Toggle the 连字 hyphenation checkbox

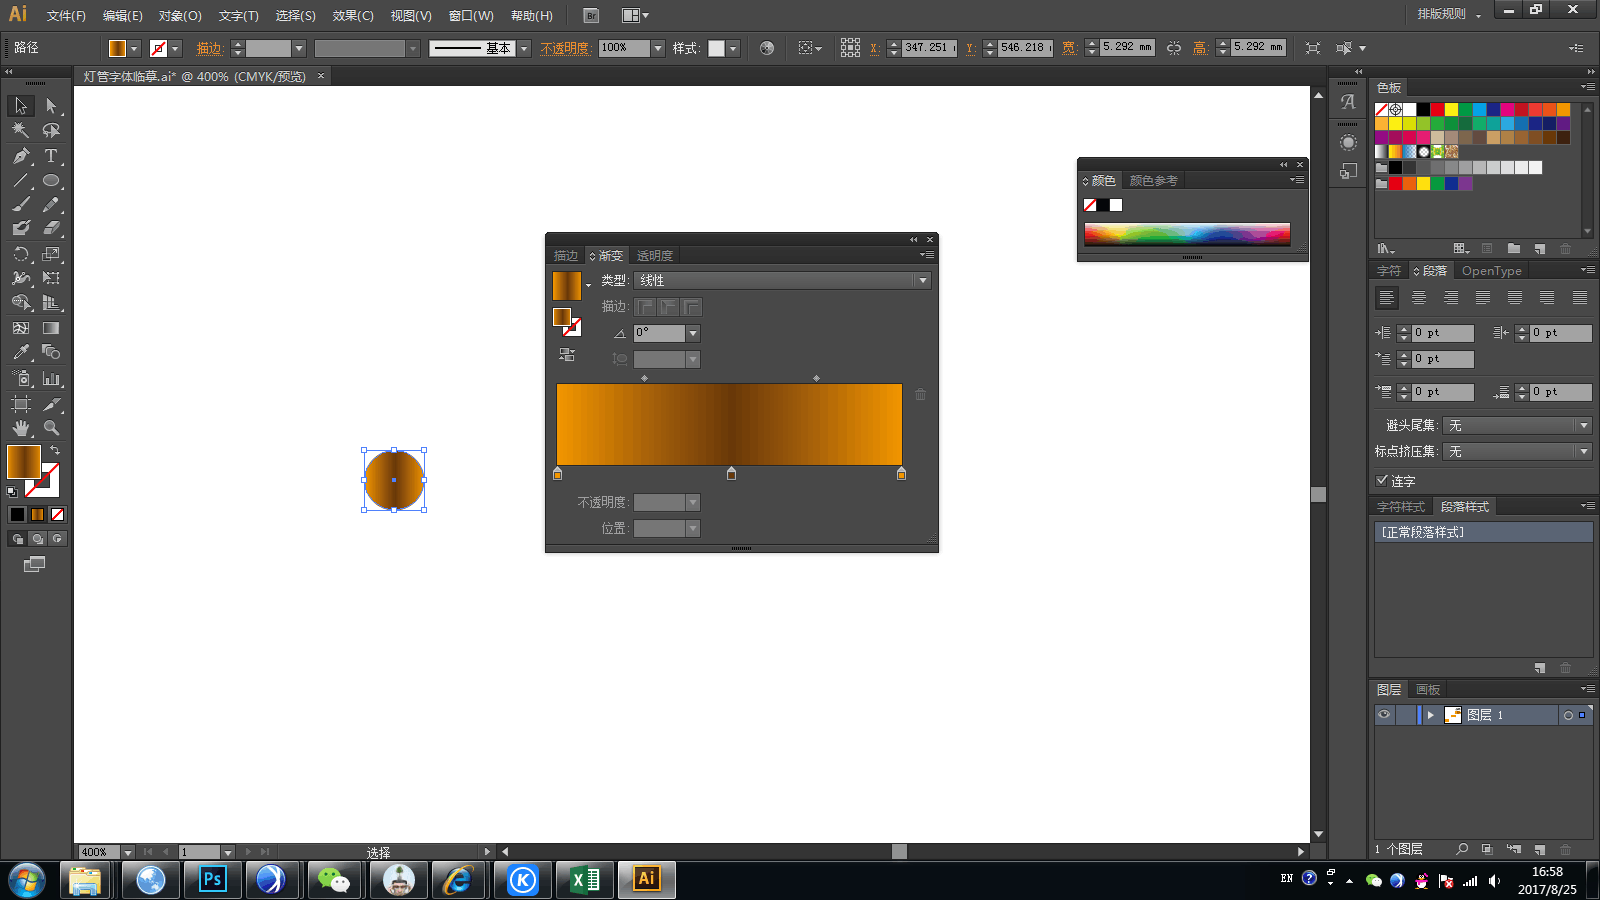point(1382,481)
